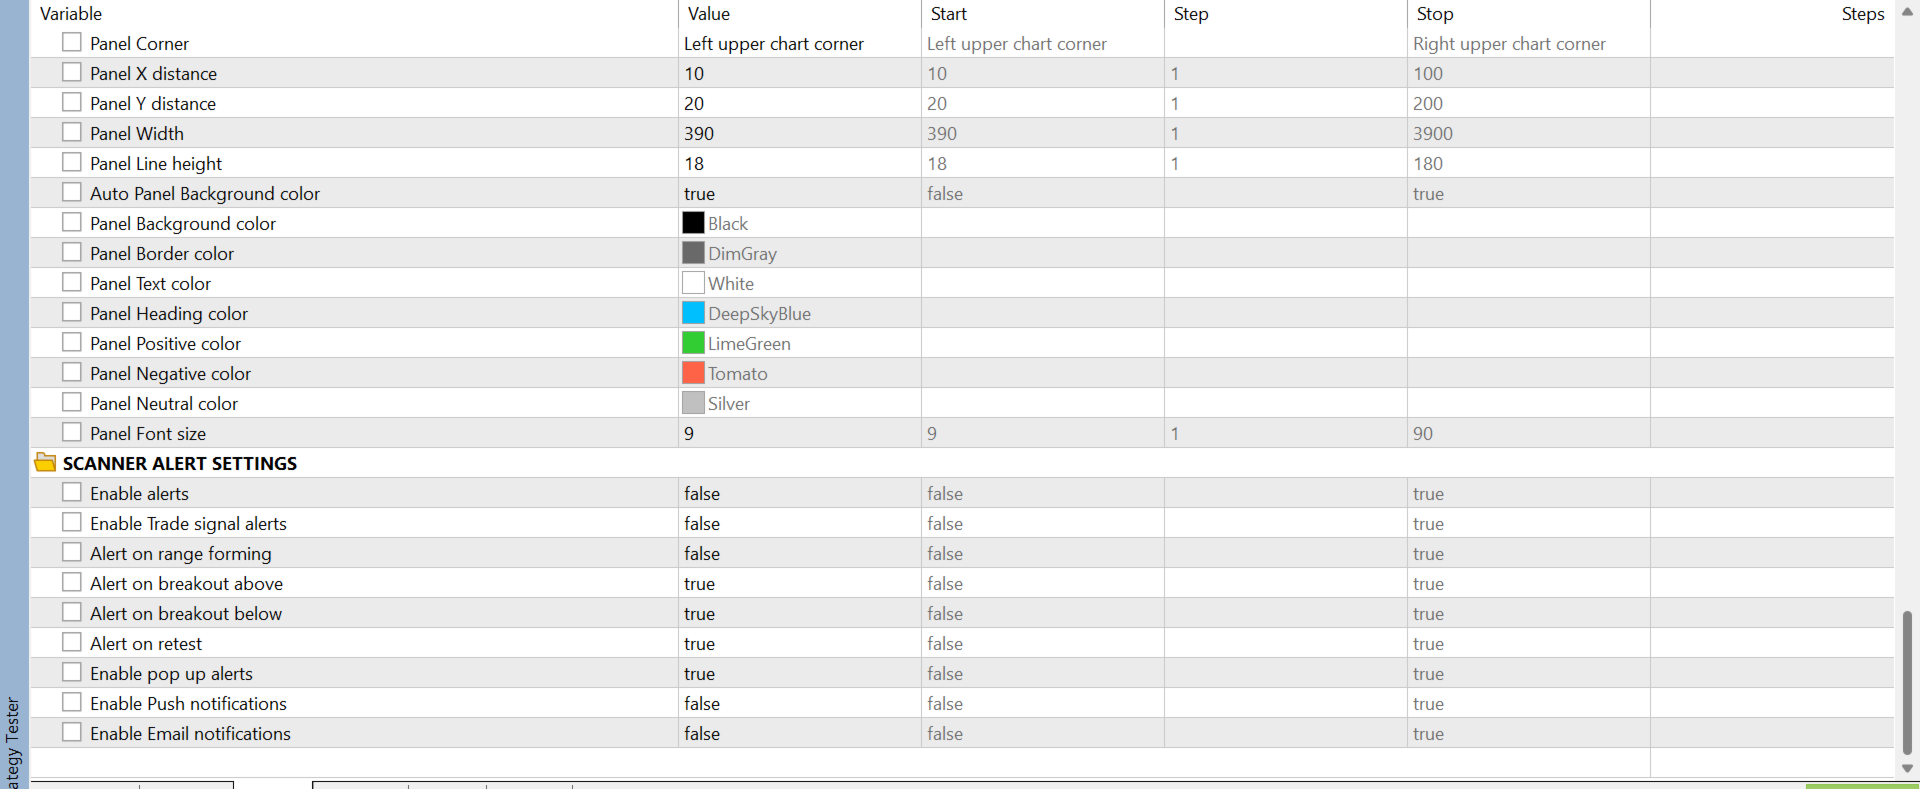Image resolution: width=1920 pixels, height=789 pixels.
Task: Open the Panel Corner value dropdown
Action: (x=799, y=43)
